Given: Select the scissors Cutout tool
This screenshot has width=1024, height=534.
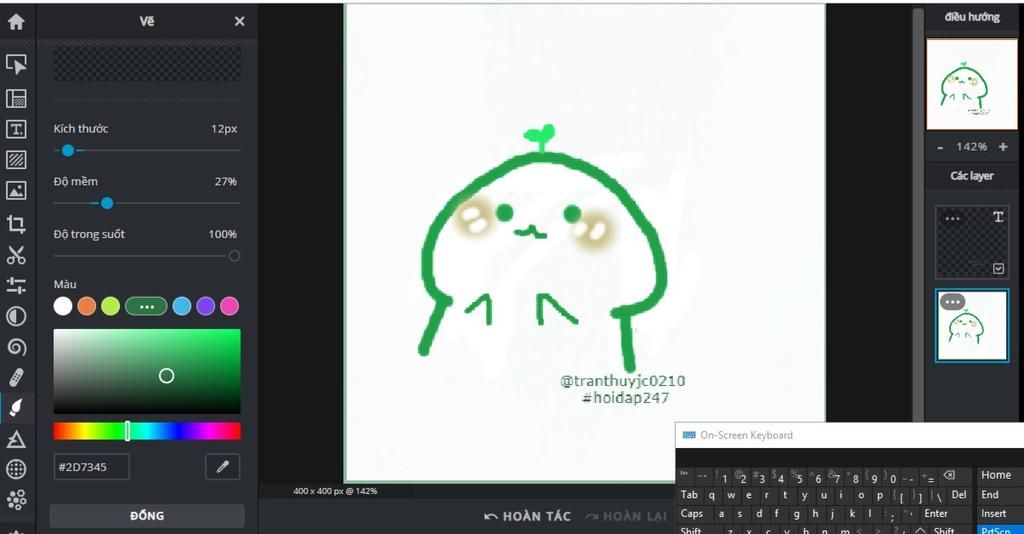Looking at the screenshot, I should 16,255.
